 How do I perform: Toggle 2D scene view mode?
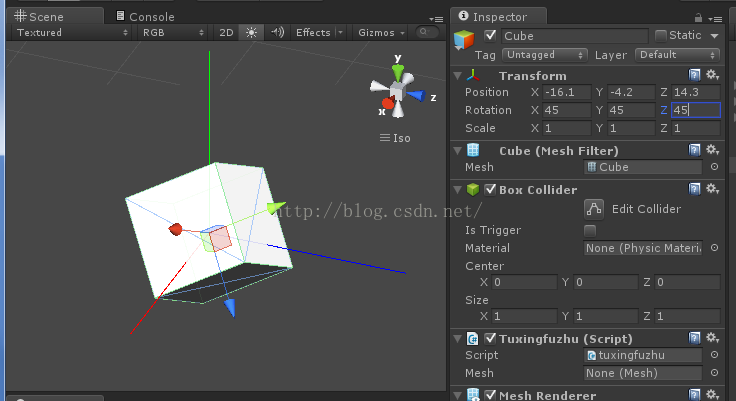226,32
